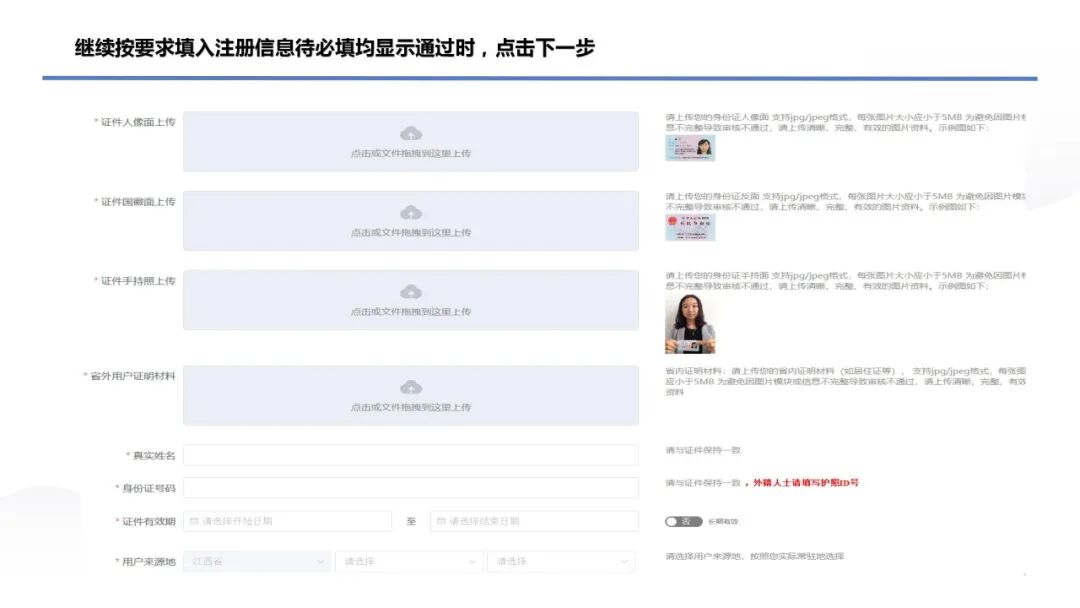Click the 真实姓名 input field

pyautogui.click(x=411, y=455)
